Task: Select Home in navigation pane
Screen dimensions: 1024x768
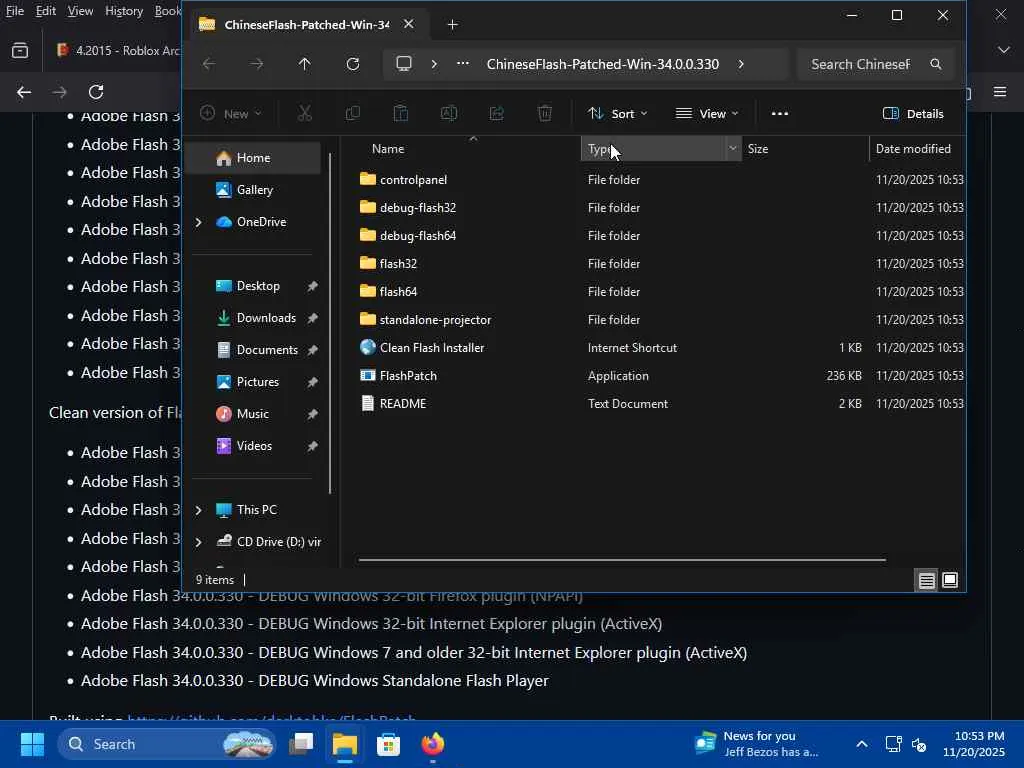Action: coord(254,158)
